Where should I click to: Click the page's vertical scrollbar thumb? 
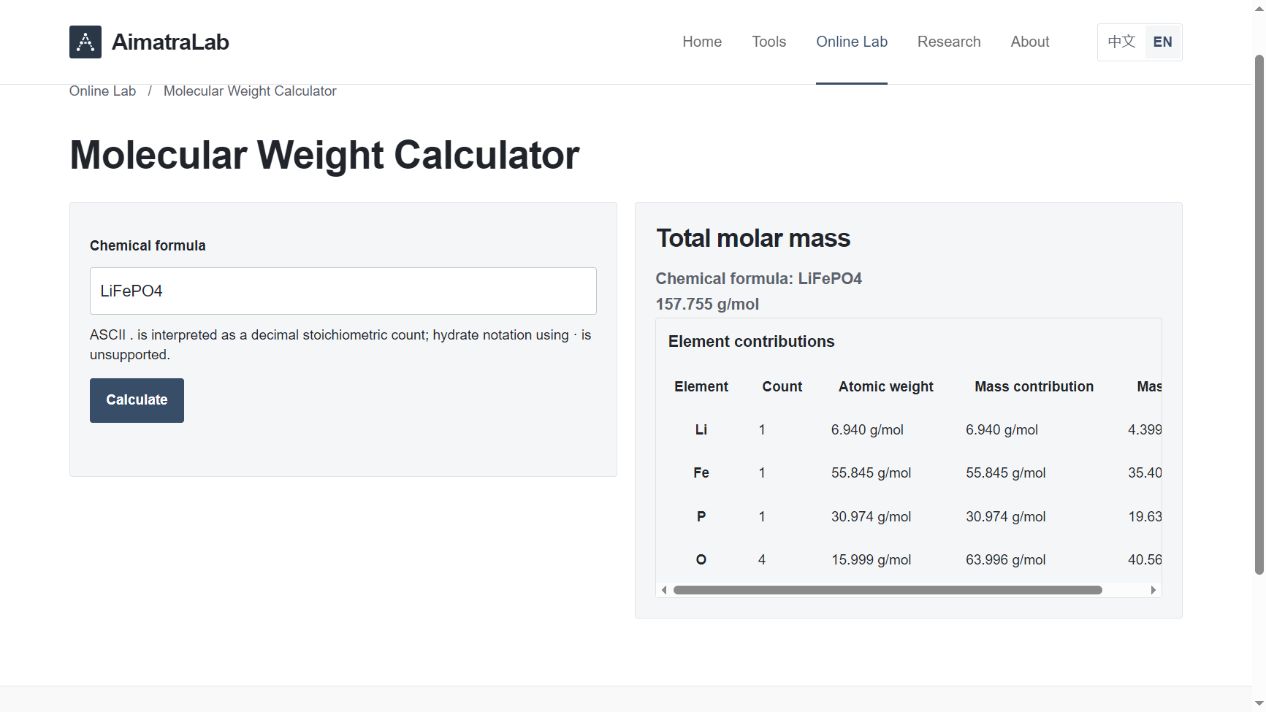coord(1259,315)
